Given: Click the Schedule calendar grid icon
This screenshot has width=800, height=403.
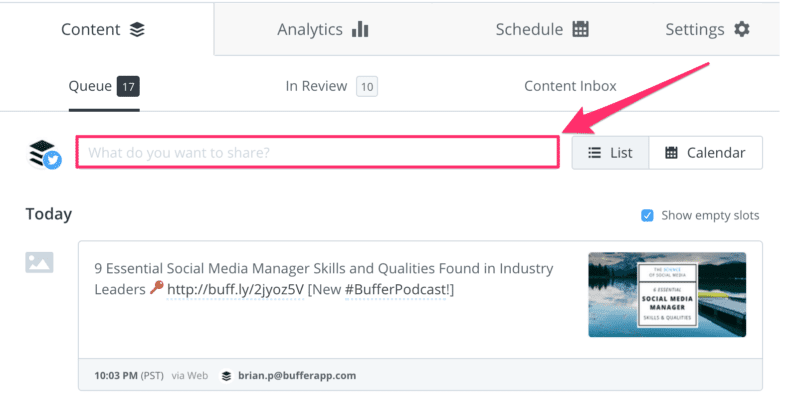Looking at the screenshot, I should (580, 29).
